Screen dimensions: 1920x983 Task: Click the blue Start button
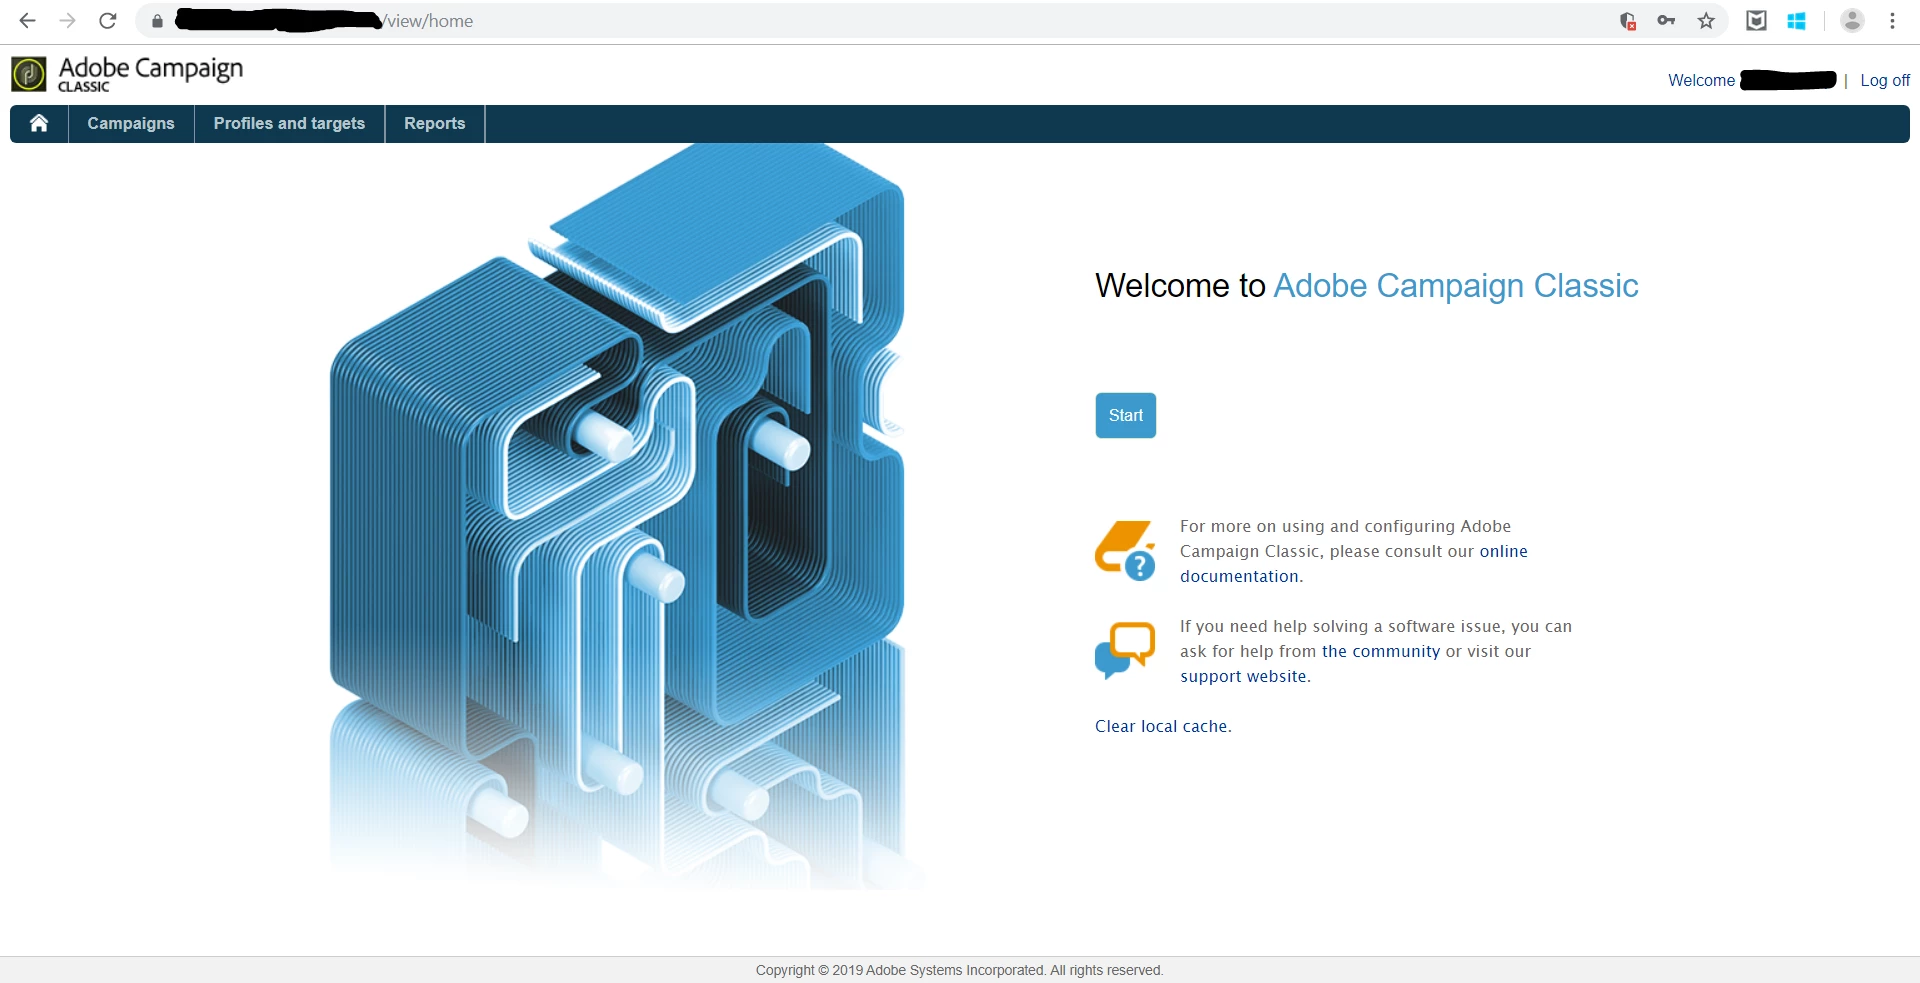pos(1126,415)
